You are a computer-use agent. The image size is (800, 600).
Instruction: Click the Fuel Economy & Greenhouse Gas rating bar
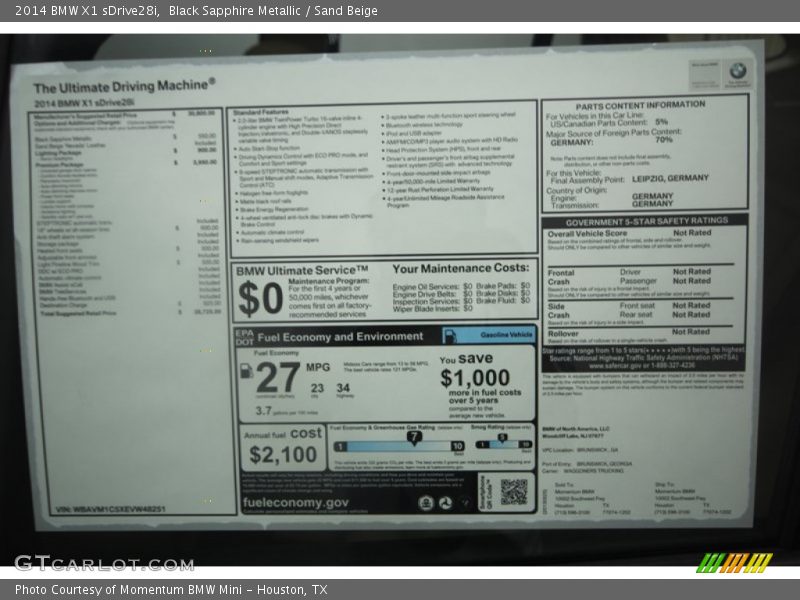[399, 446]
